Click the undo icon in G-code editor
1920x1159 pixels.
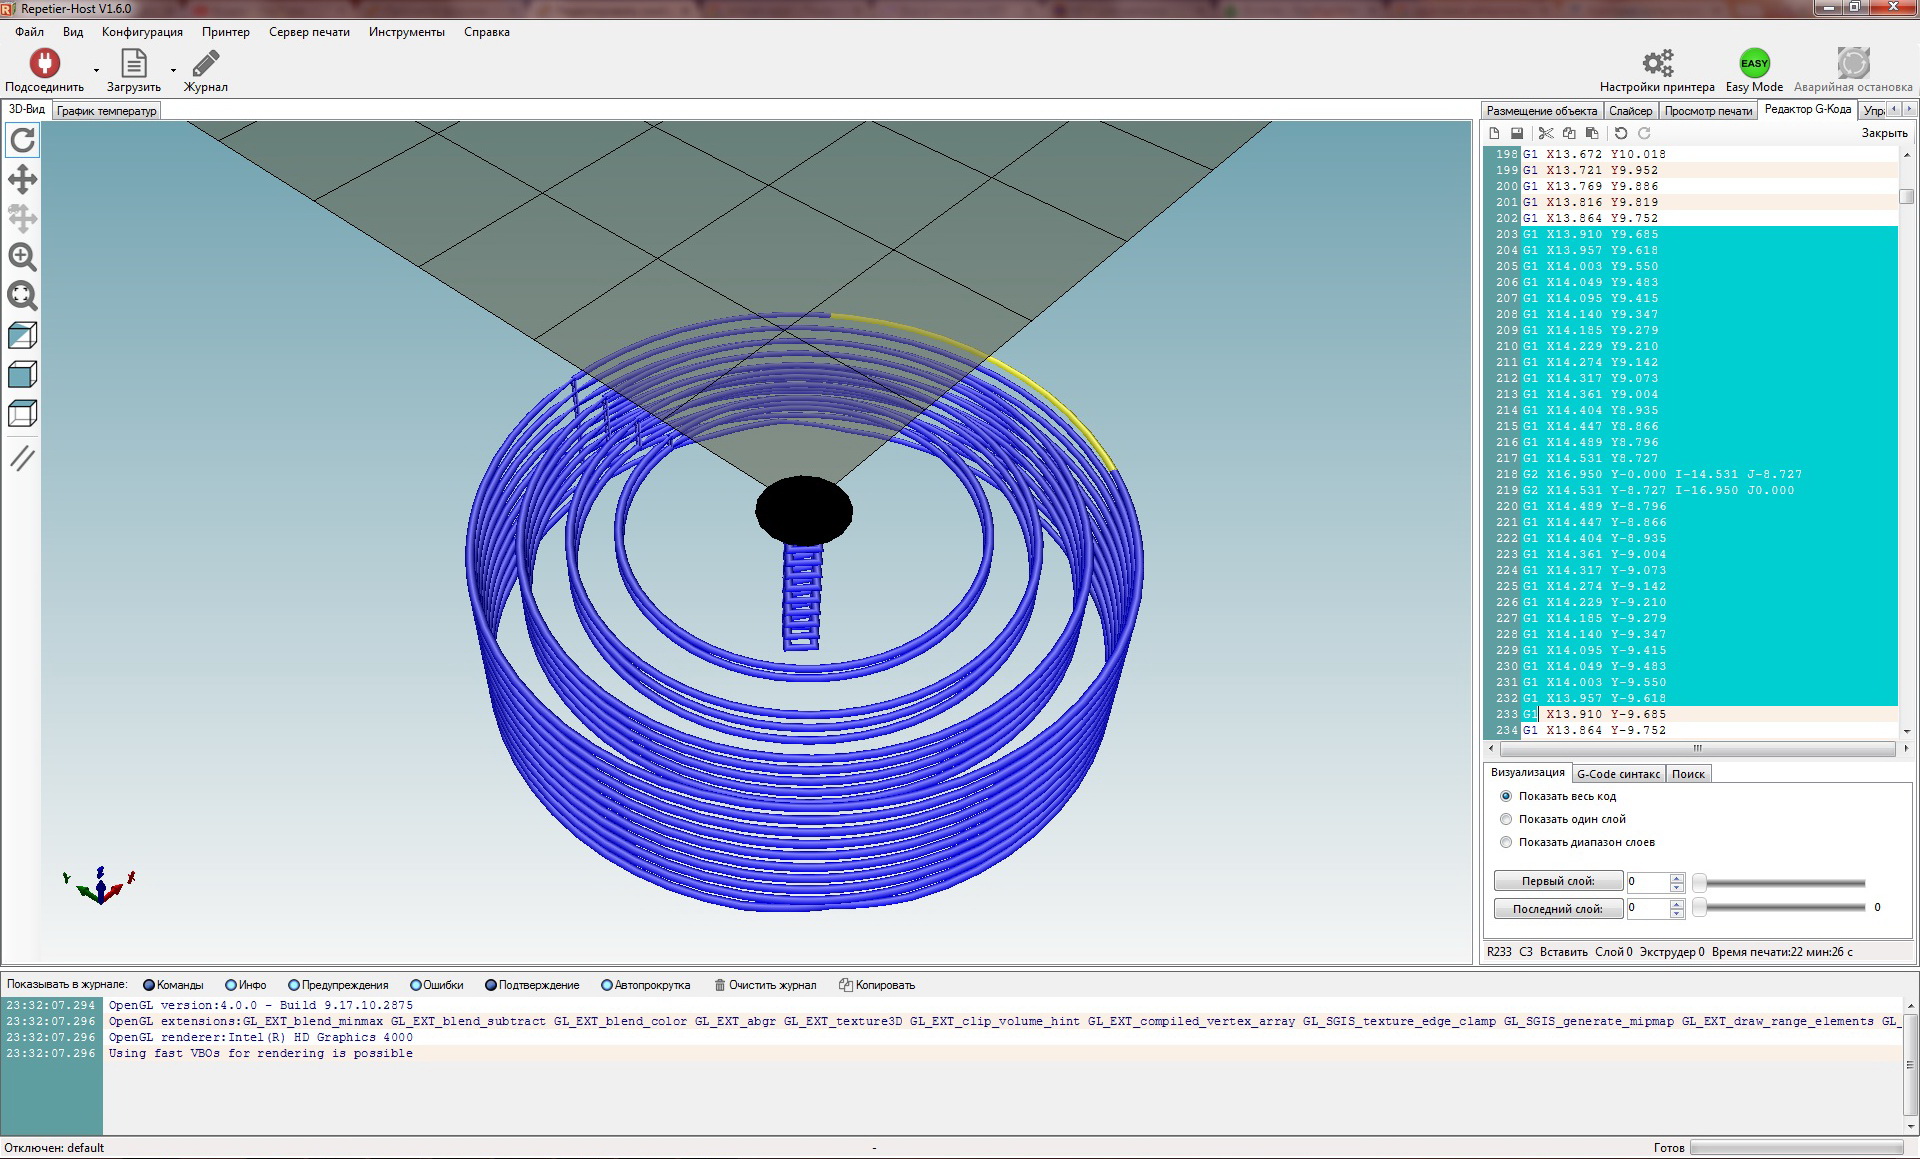[1621, 133]
